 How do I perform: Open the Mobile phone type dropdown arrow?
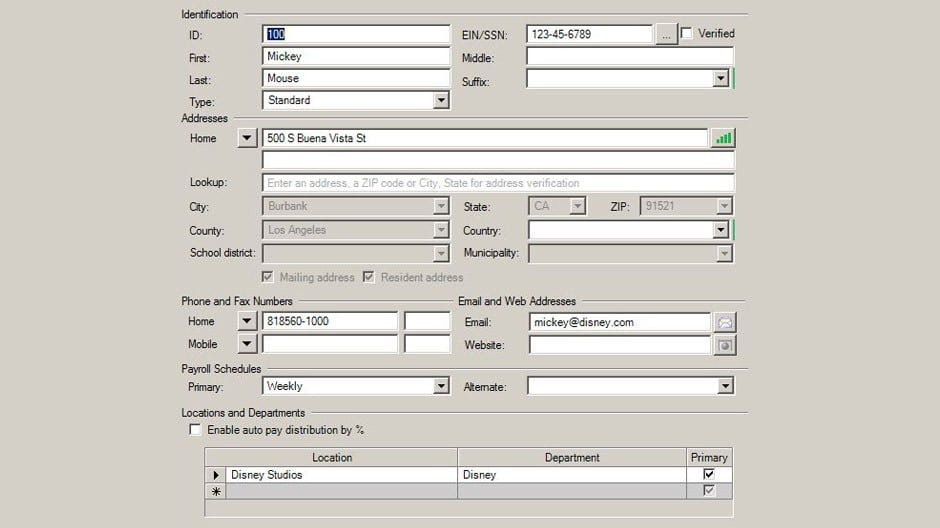tap(247, 344)
